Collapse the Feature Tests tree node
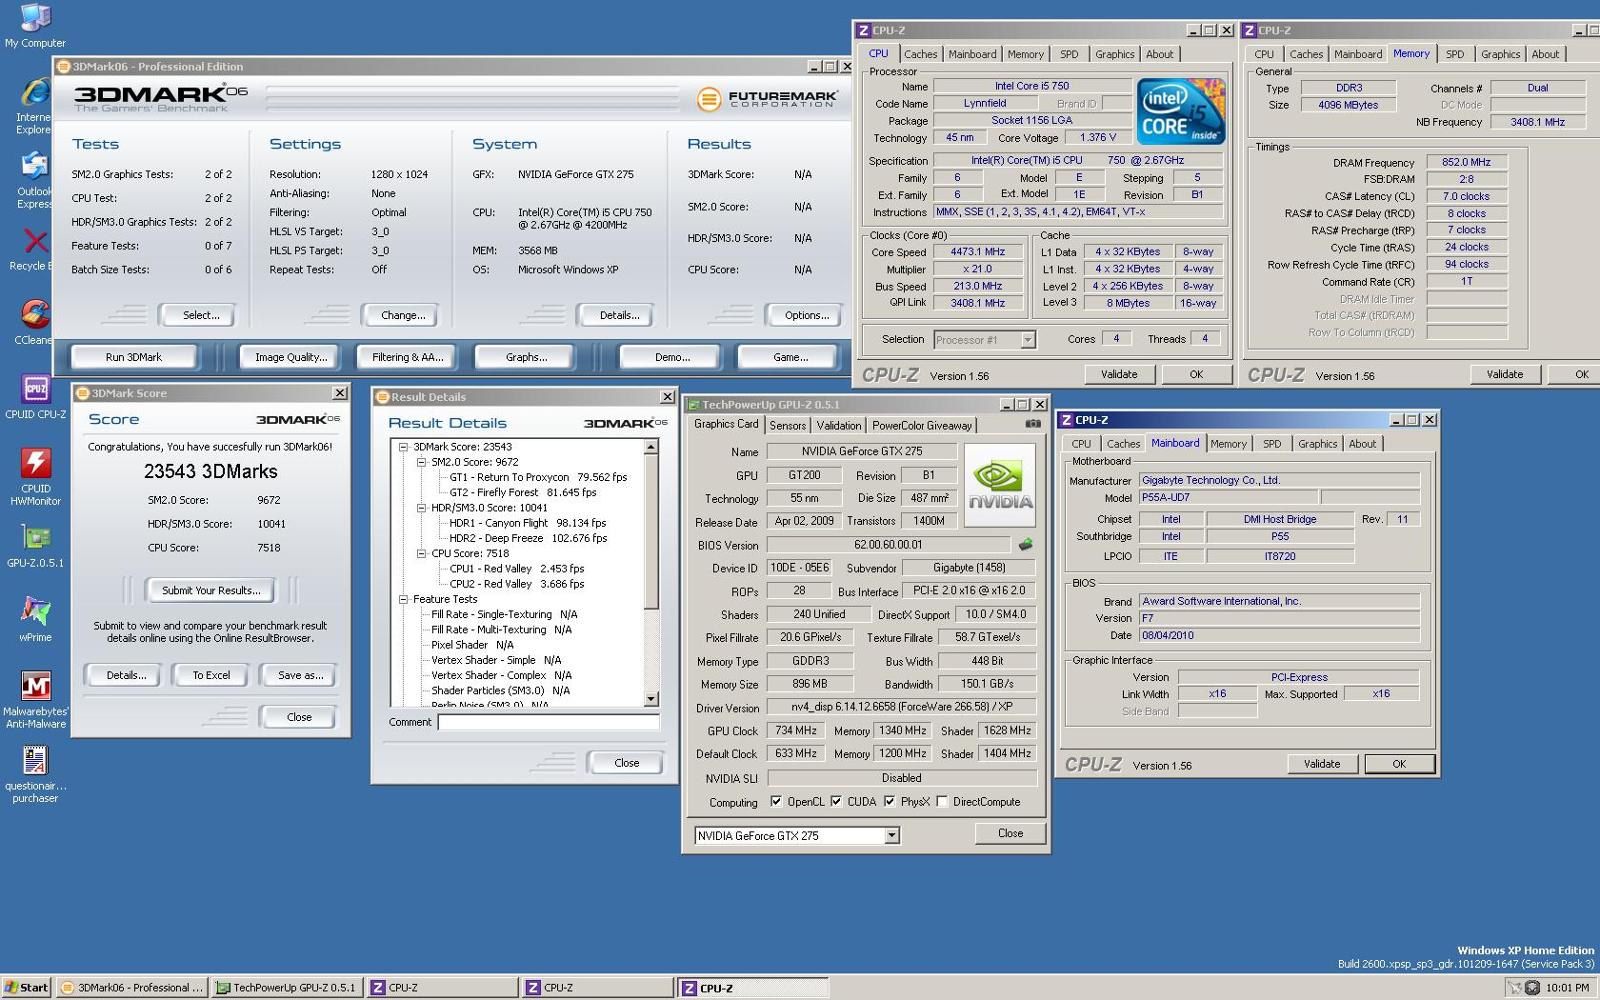This screenshot has width=1600, height=1000. (x=403, y=599)
